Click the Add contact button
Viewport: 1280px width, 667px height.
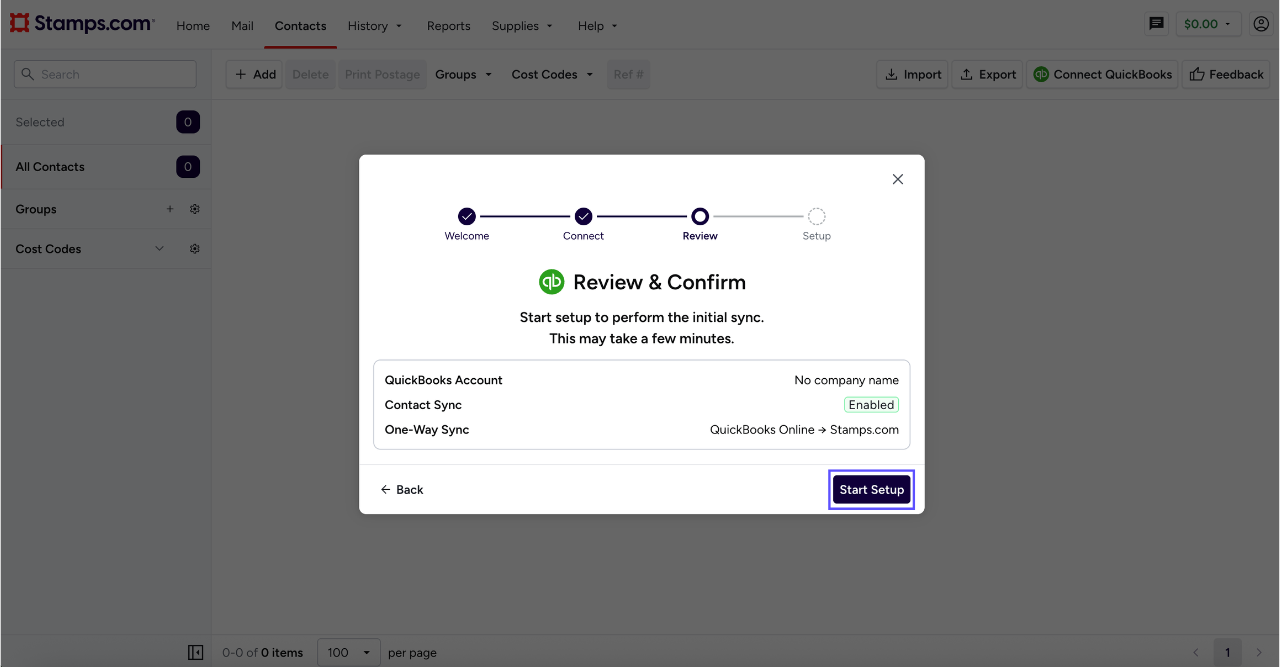pyautogui.click(x=255, y=74)
